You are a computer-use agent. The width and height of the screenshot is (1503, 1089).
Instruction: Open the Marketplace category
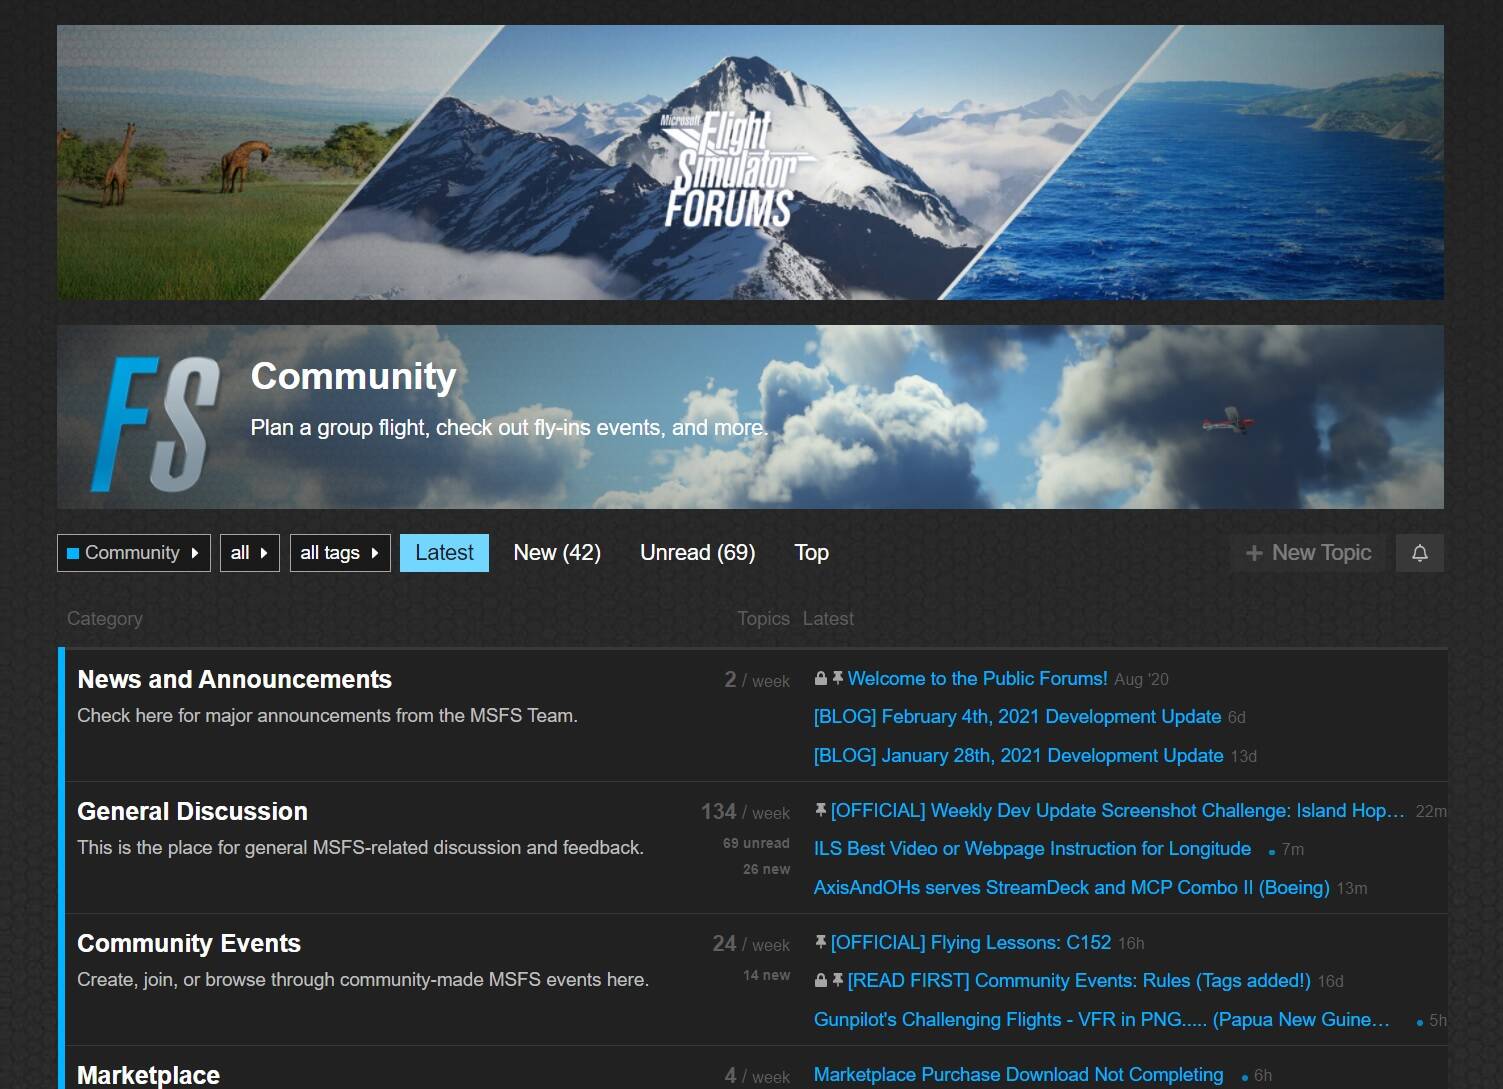148,1075
